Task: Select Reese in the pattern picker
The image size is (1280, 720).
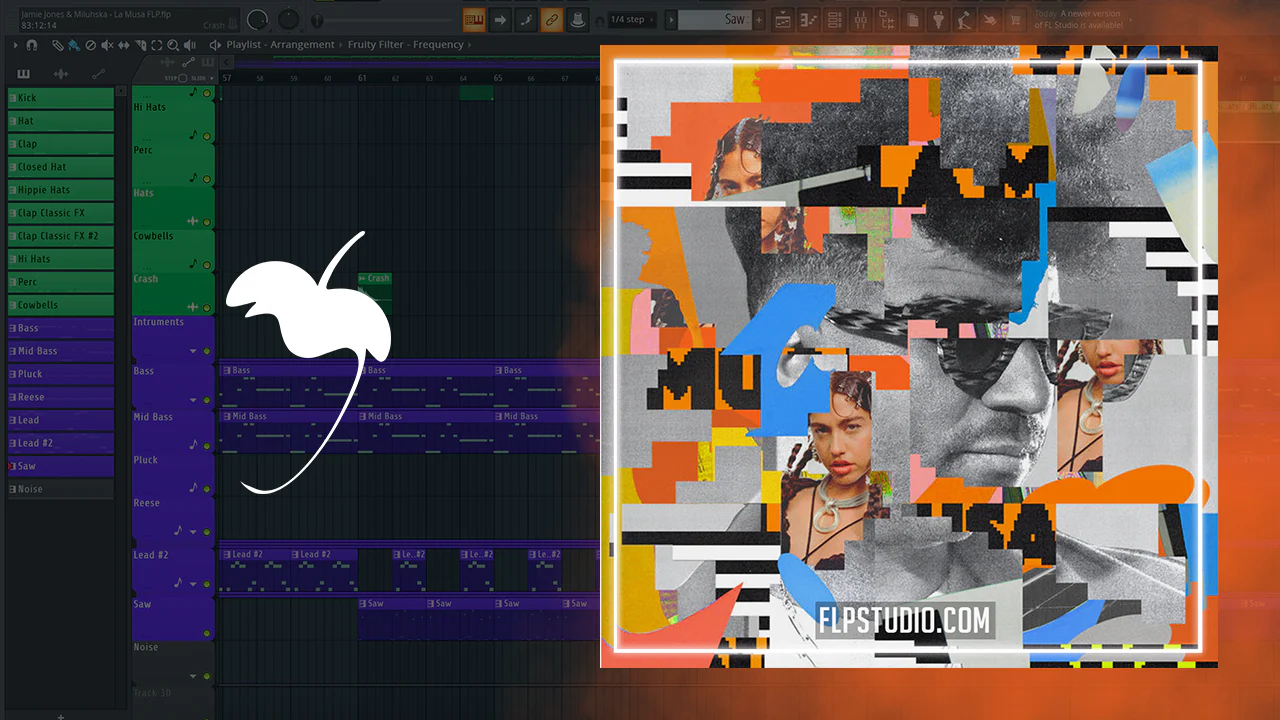Action: 61,397
